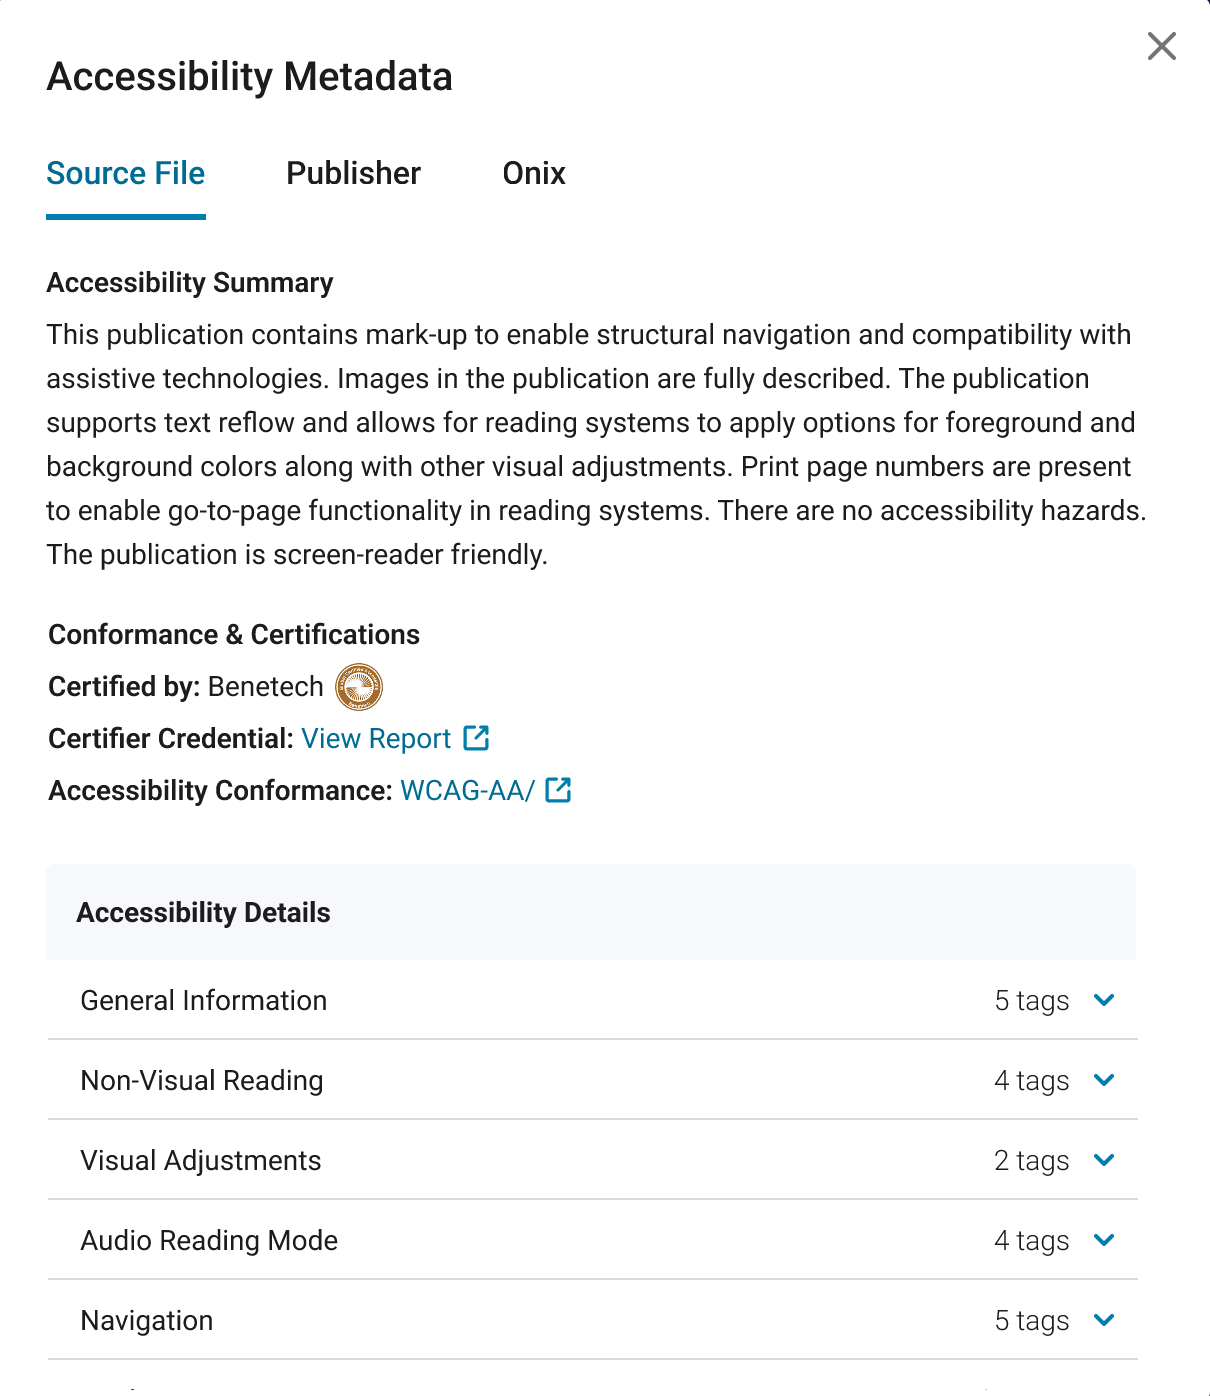Click the Accessibility Details header area

[x=204, y=912]
